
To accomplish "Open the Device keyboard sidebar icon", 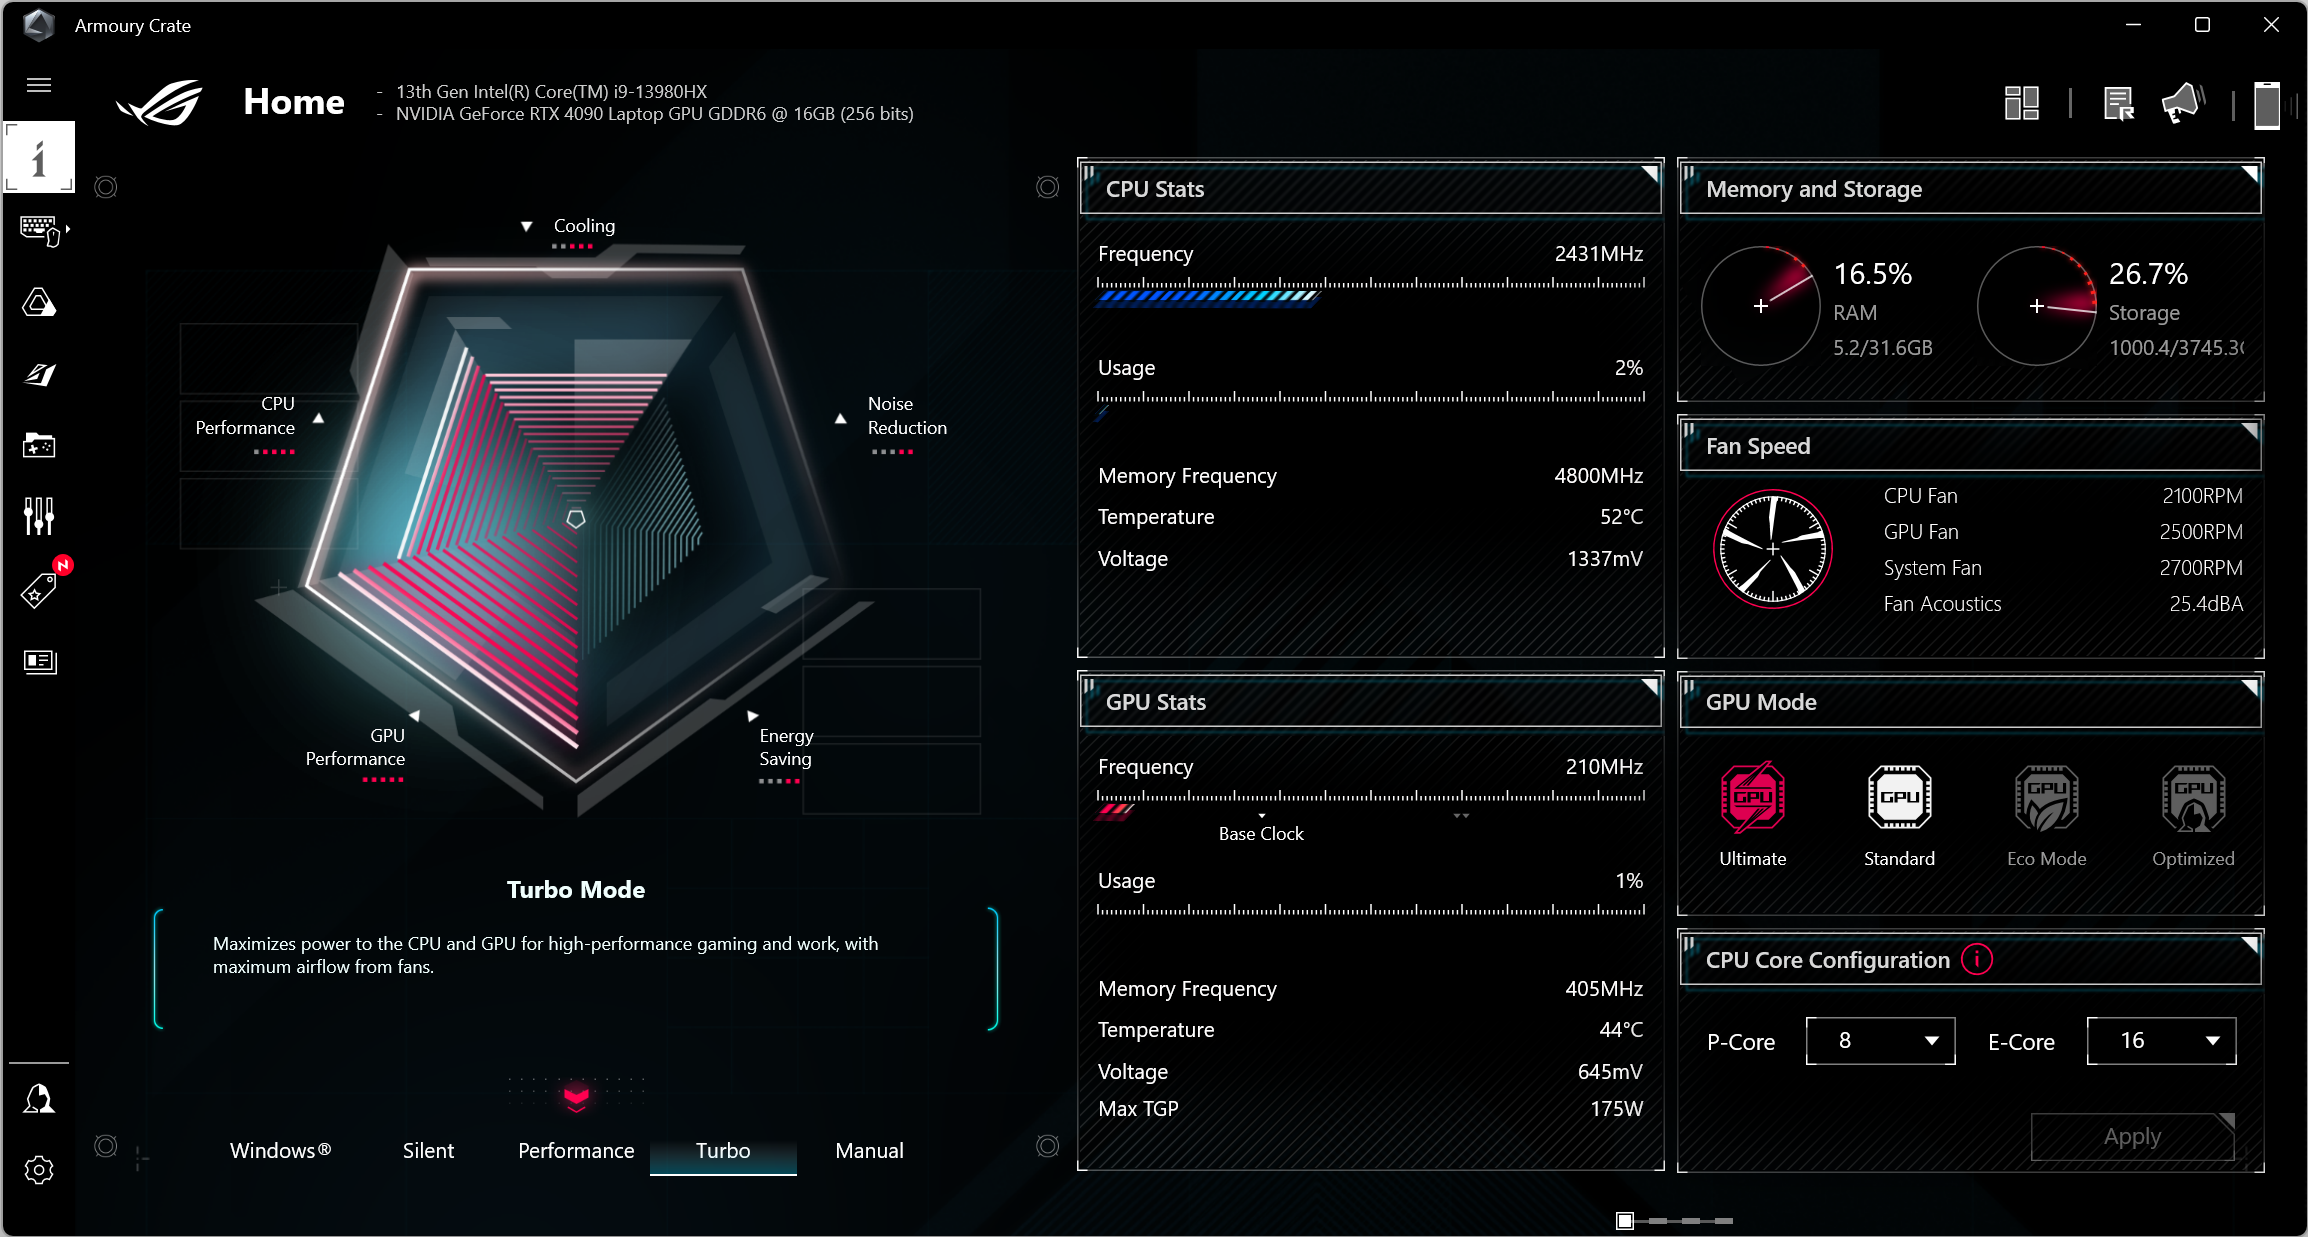I will [40, 230].
